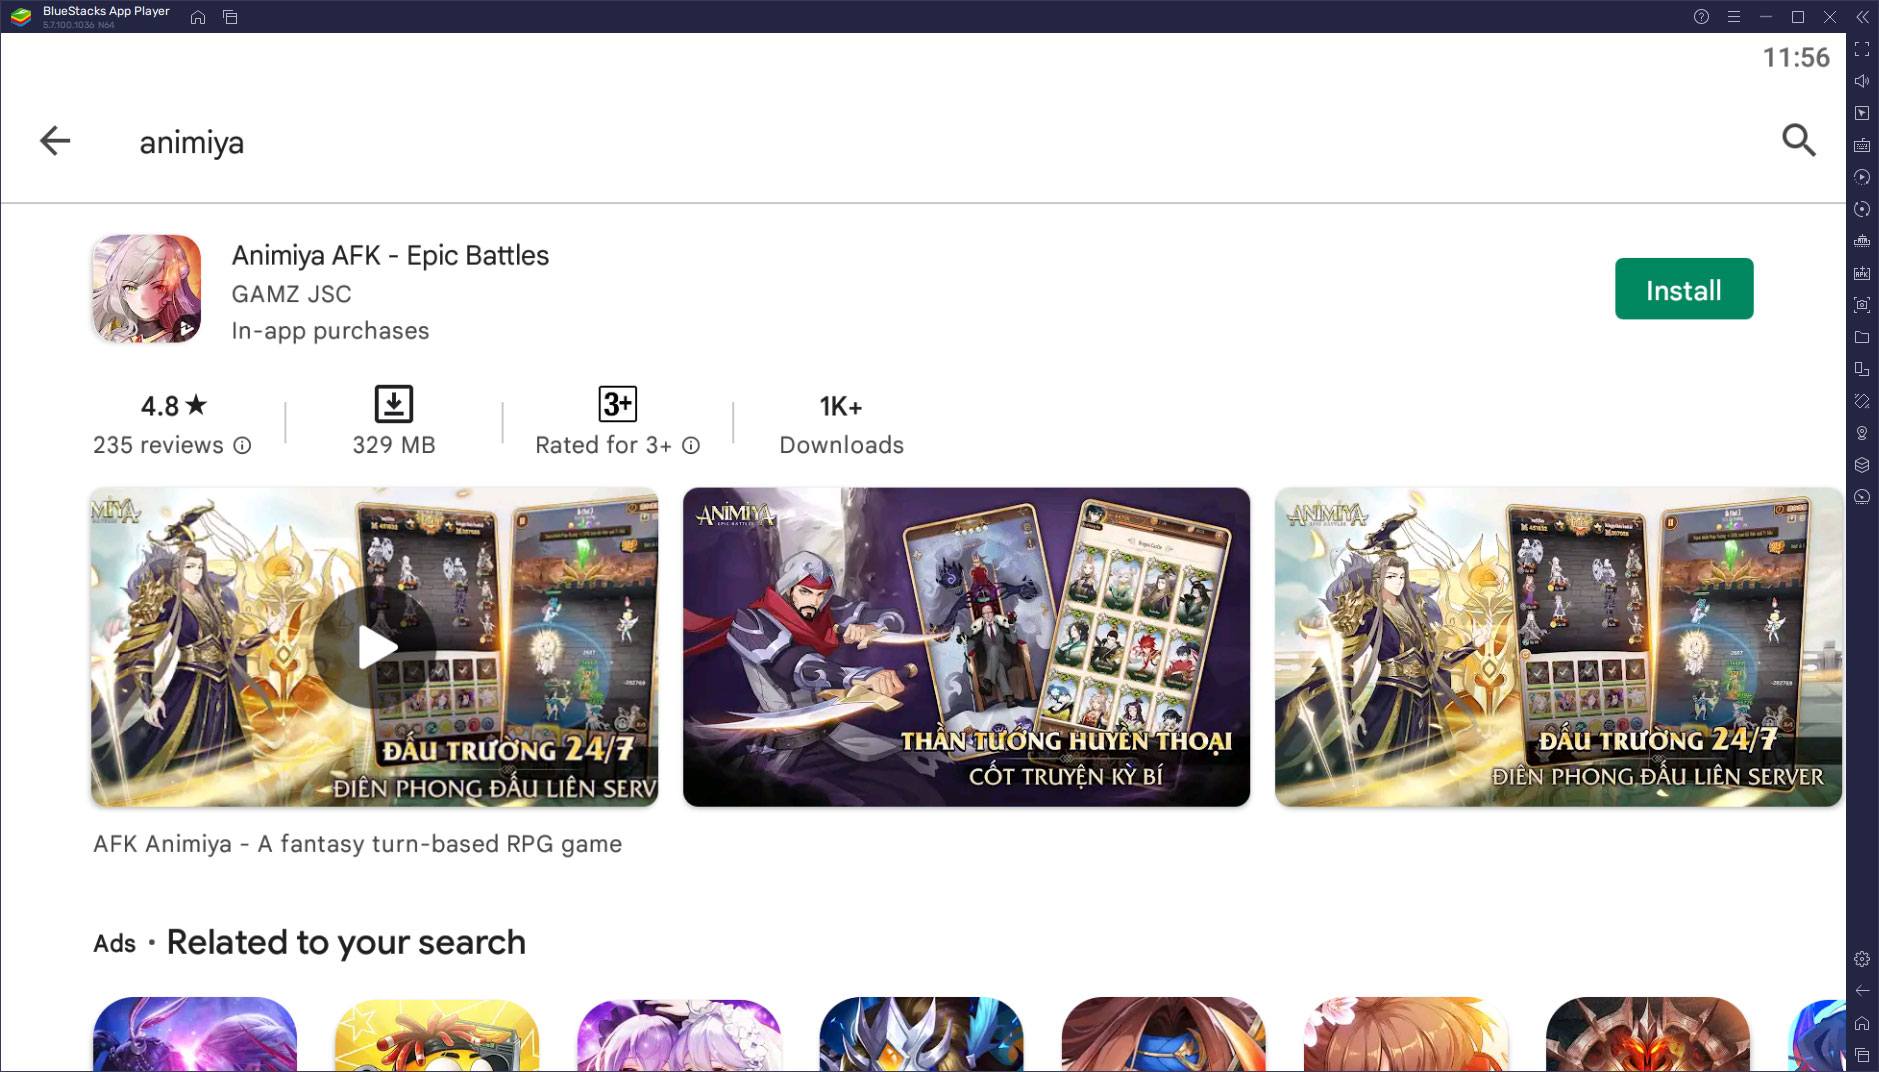This screenshot has width=1879, height=1072.
Task: Open the media folder icon
Action: pos(1862,337)
